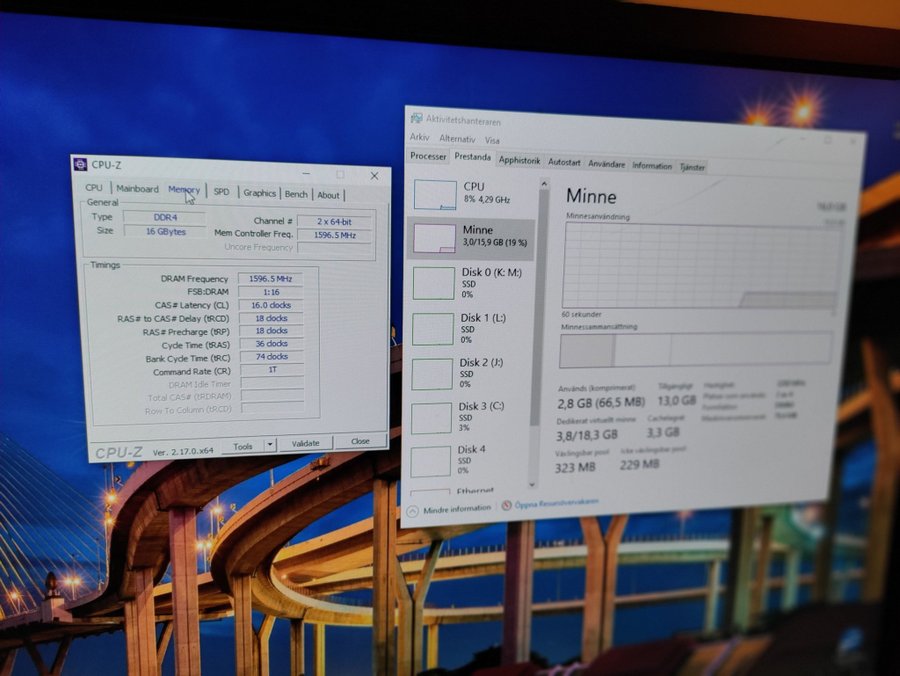Click the Resource Monitor icon at bottom

click(506, 505)
